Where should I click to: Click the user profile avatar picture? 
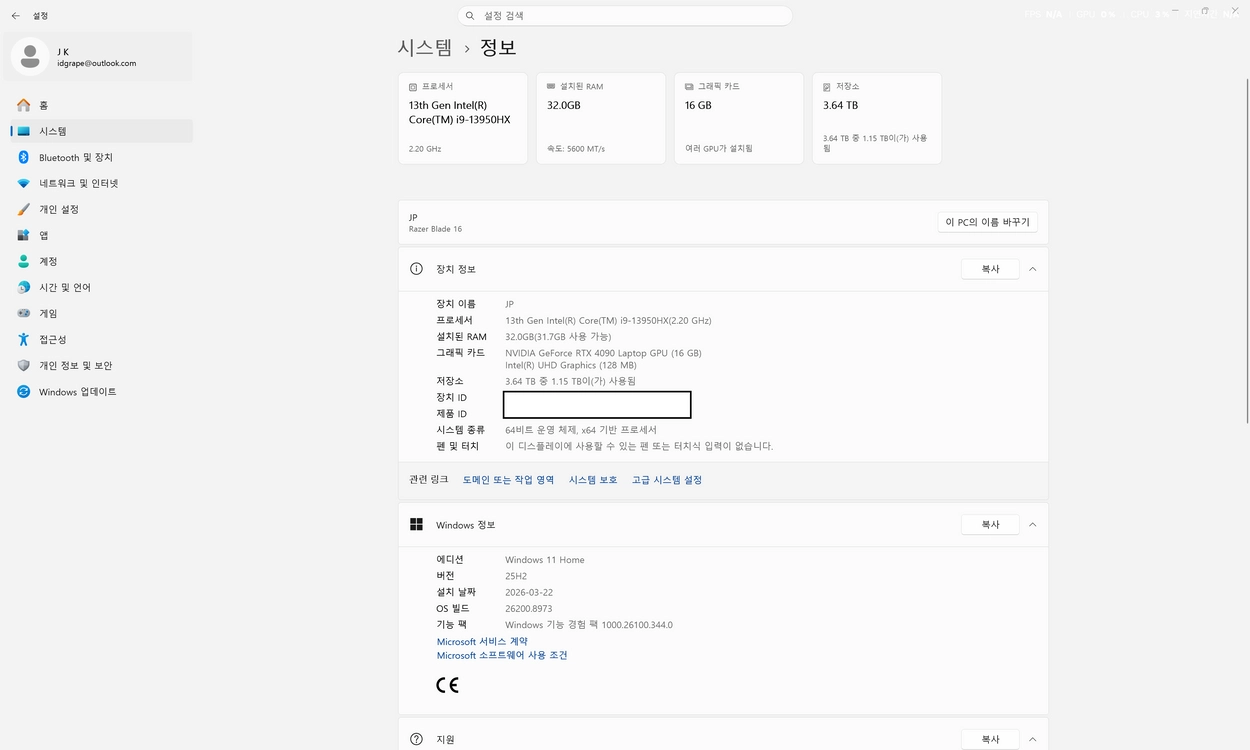30,57
